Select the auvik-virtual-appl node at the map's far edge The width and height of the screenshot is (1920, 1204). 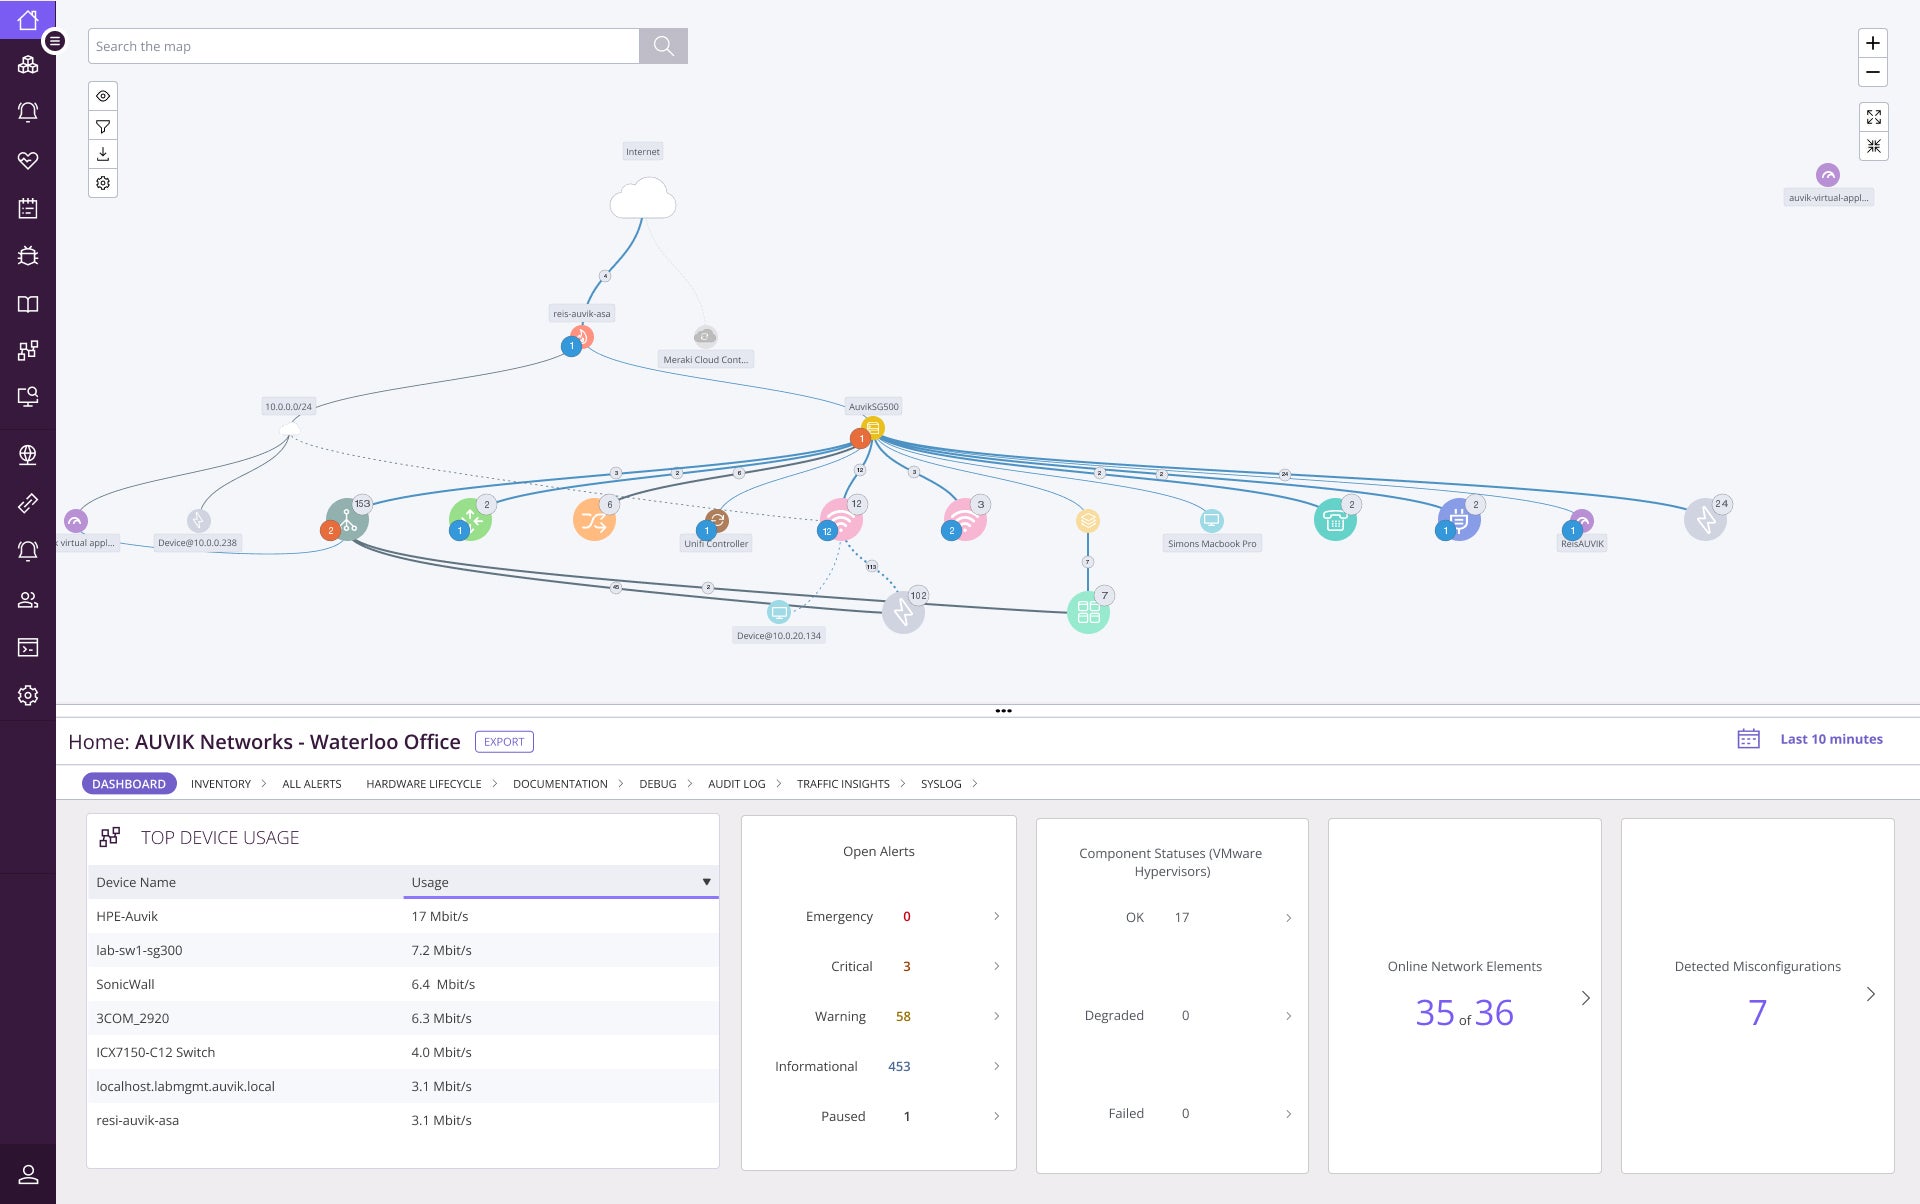1828,175
